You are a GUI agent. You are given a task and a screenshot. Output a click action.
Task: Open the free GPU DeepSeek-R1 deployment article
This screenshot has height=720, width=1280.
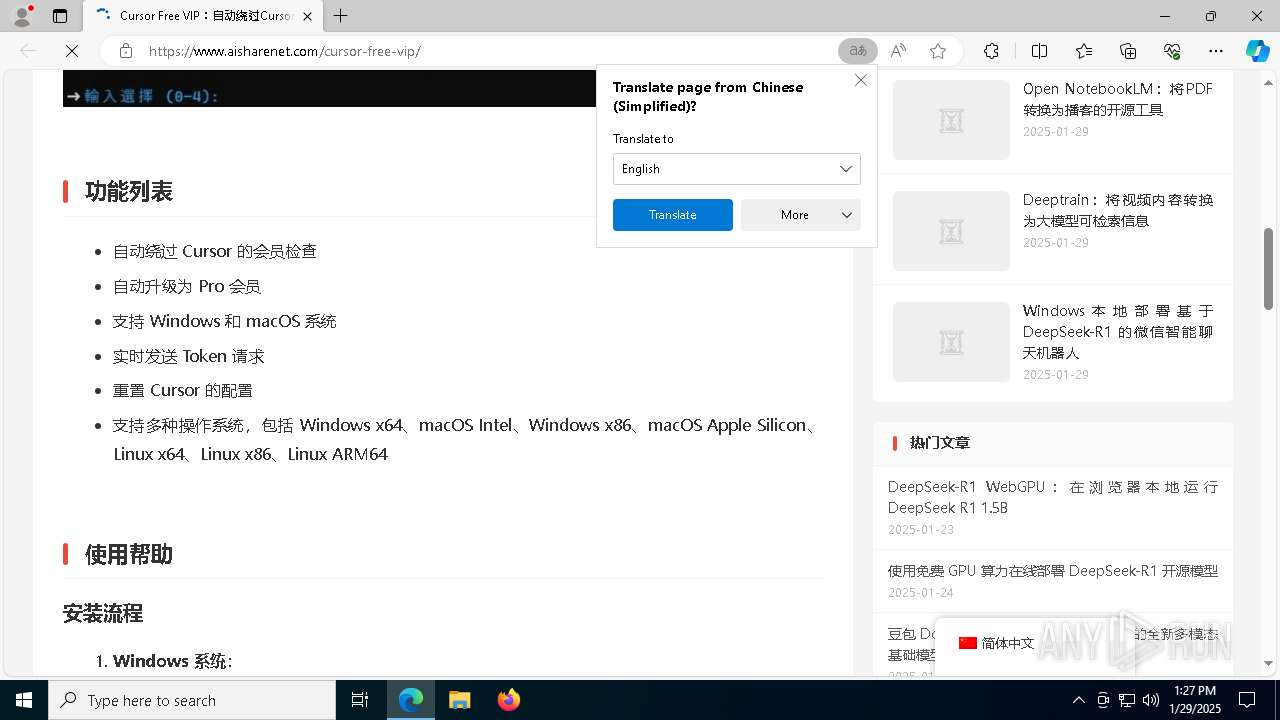[x=1053, y=571]
